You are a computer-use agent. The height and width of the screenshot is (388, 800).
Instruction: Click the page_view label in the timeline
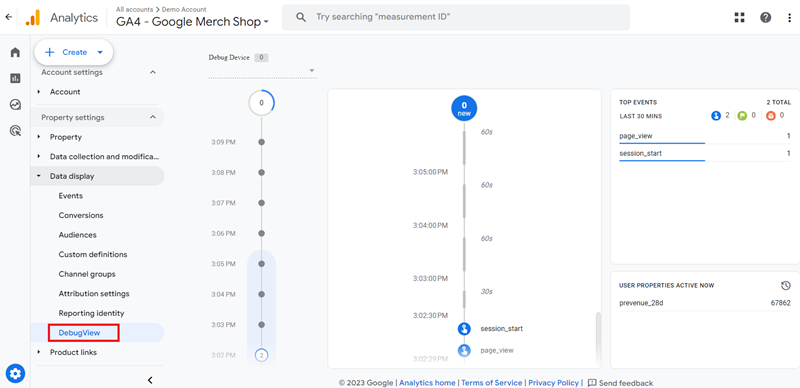pos(497,351)
